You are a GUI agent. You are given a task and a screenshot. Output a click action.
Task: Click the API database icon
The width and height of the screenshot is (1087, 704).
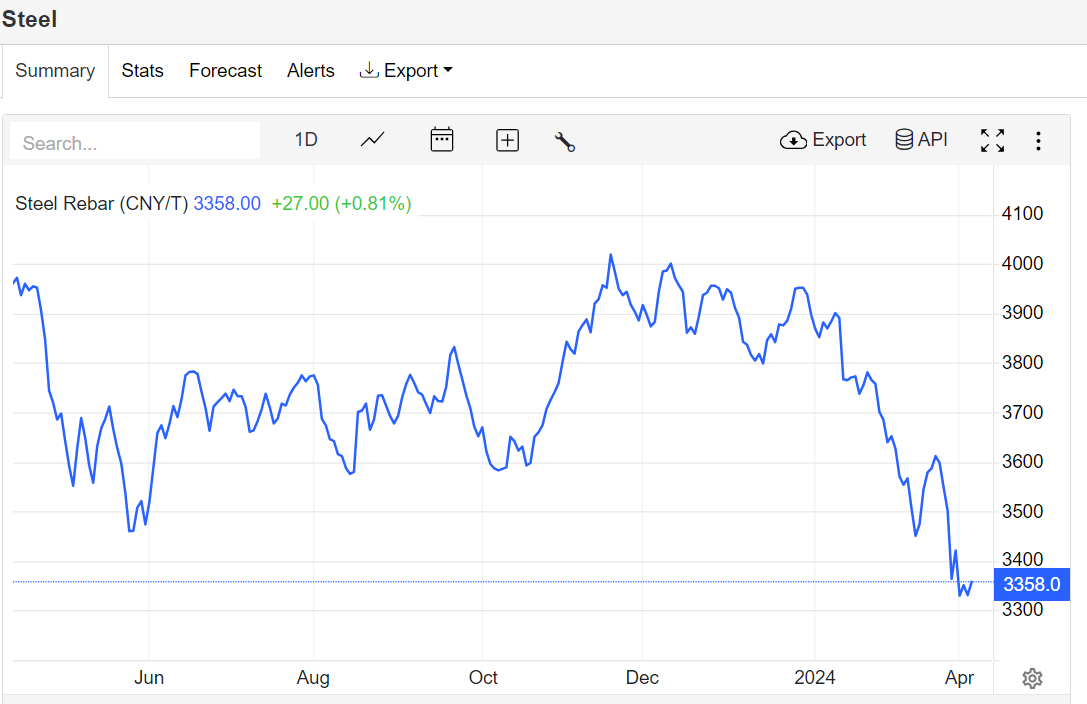[x=921, y=140]
